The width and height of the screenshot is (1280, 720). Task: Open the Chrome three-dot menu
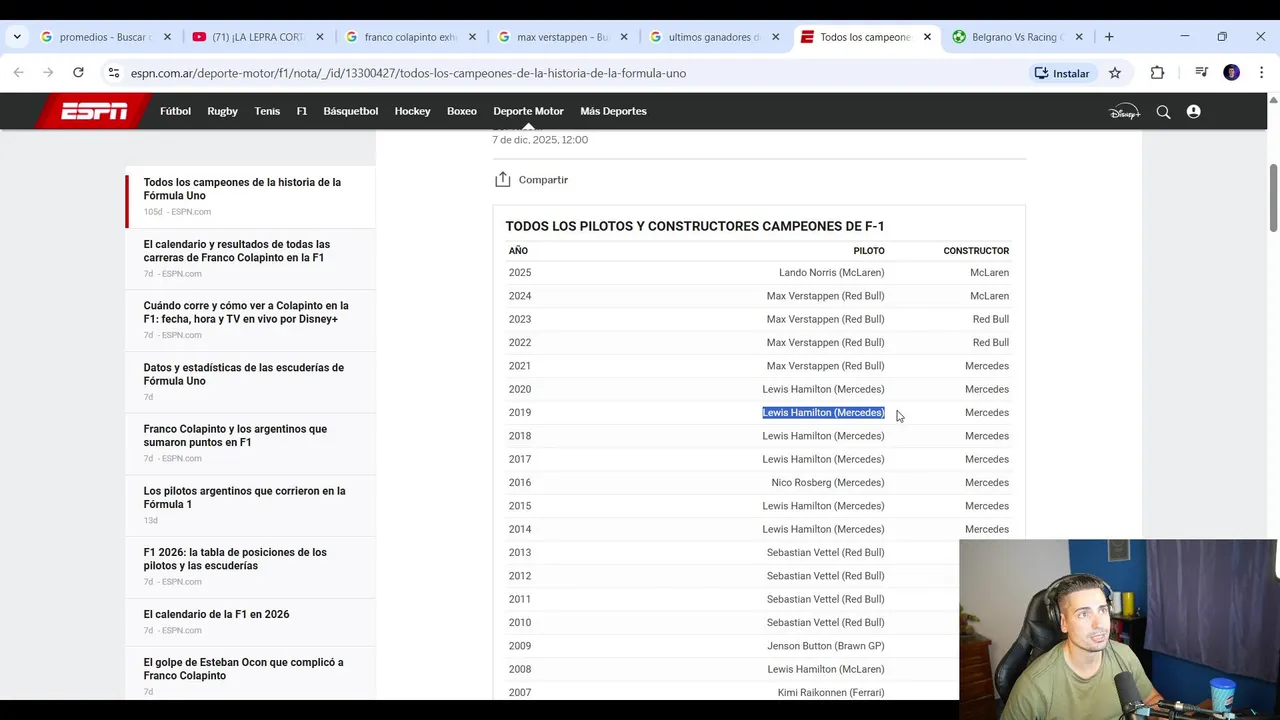[x=1261, y=73]
